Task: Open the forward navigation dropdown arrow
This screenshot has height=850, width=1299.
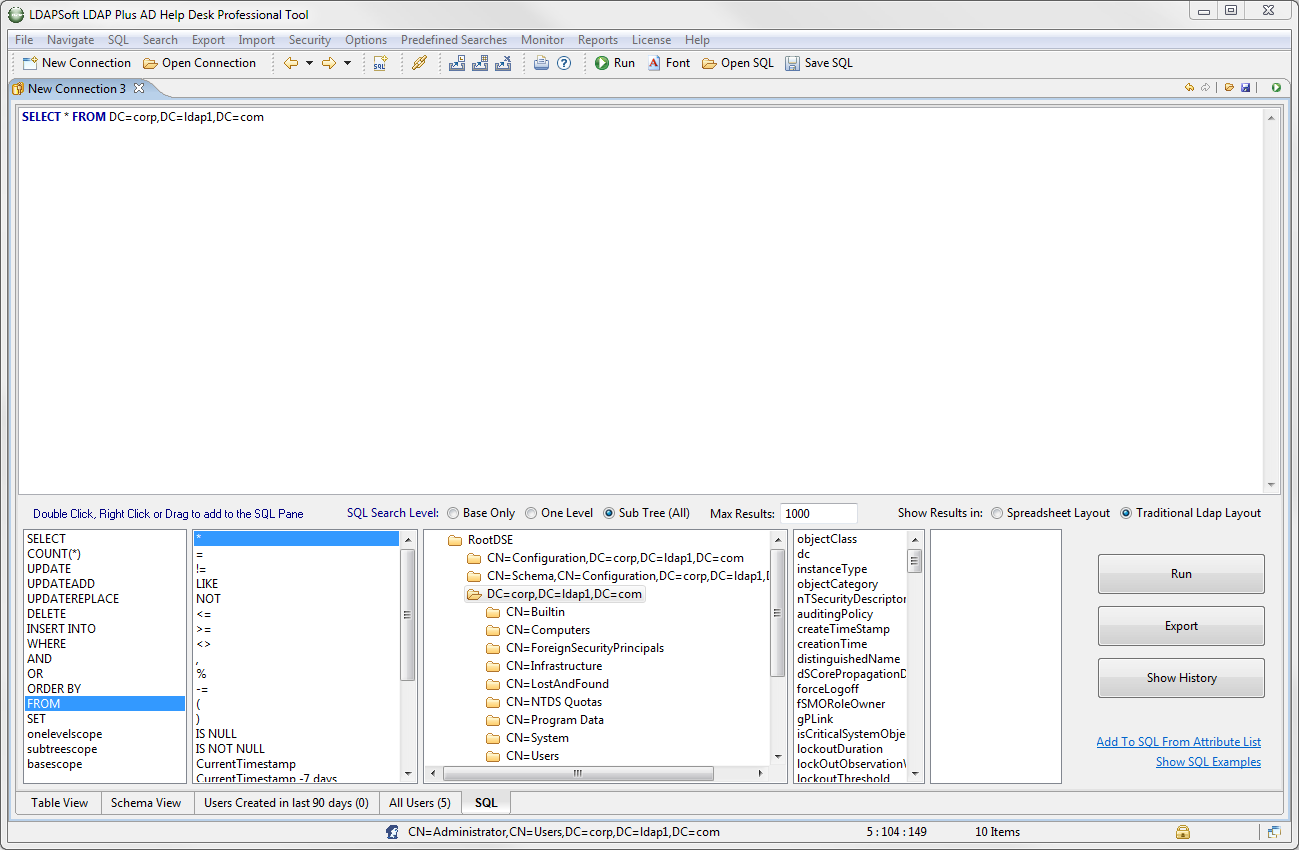Action: pos(347,63)
